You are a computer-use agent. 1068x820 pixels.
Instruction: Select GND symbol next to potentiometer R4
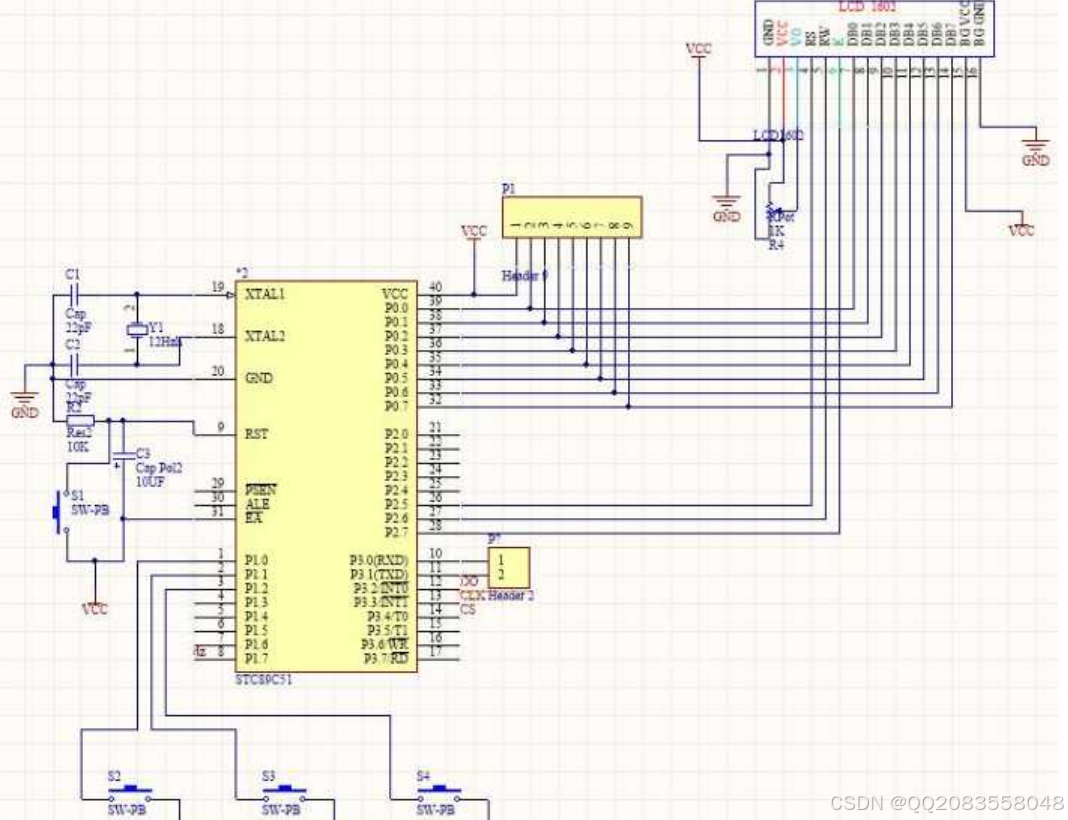727,207
